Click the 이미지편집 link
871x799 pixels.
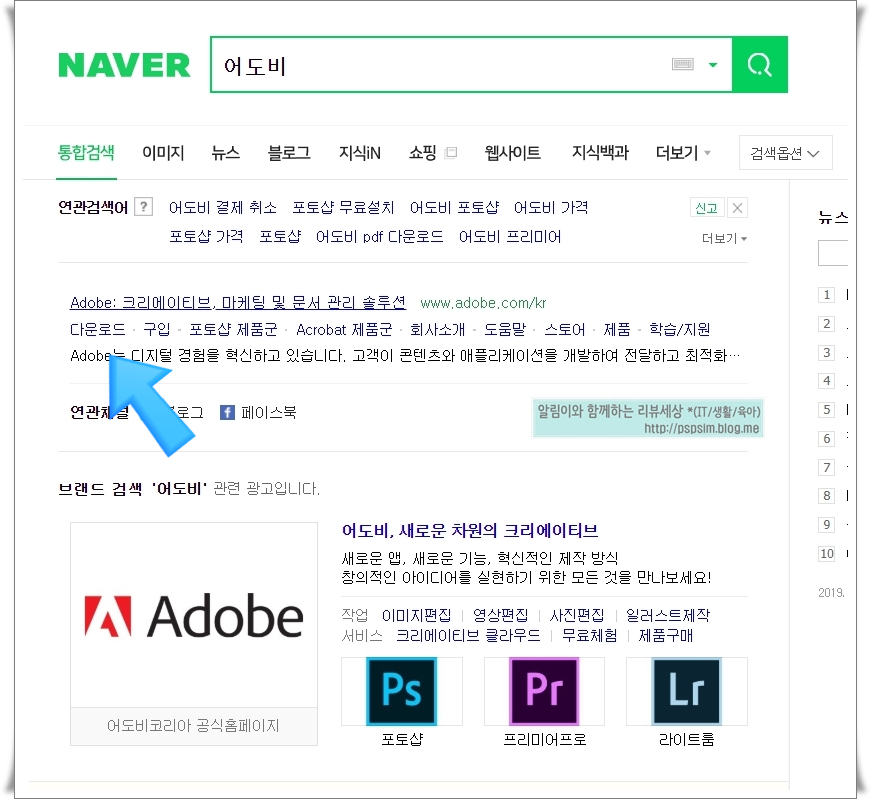[417, 615]
